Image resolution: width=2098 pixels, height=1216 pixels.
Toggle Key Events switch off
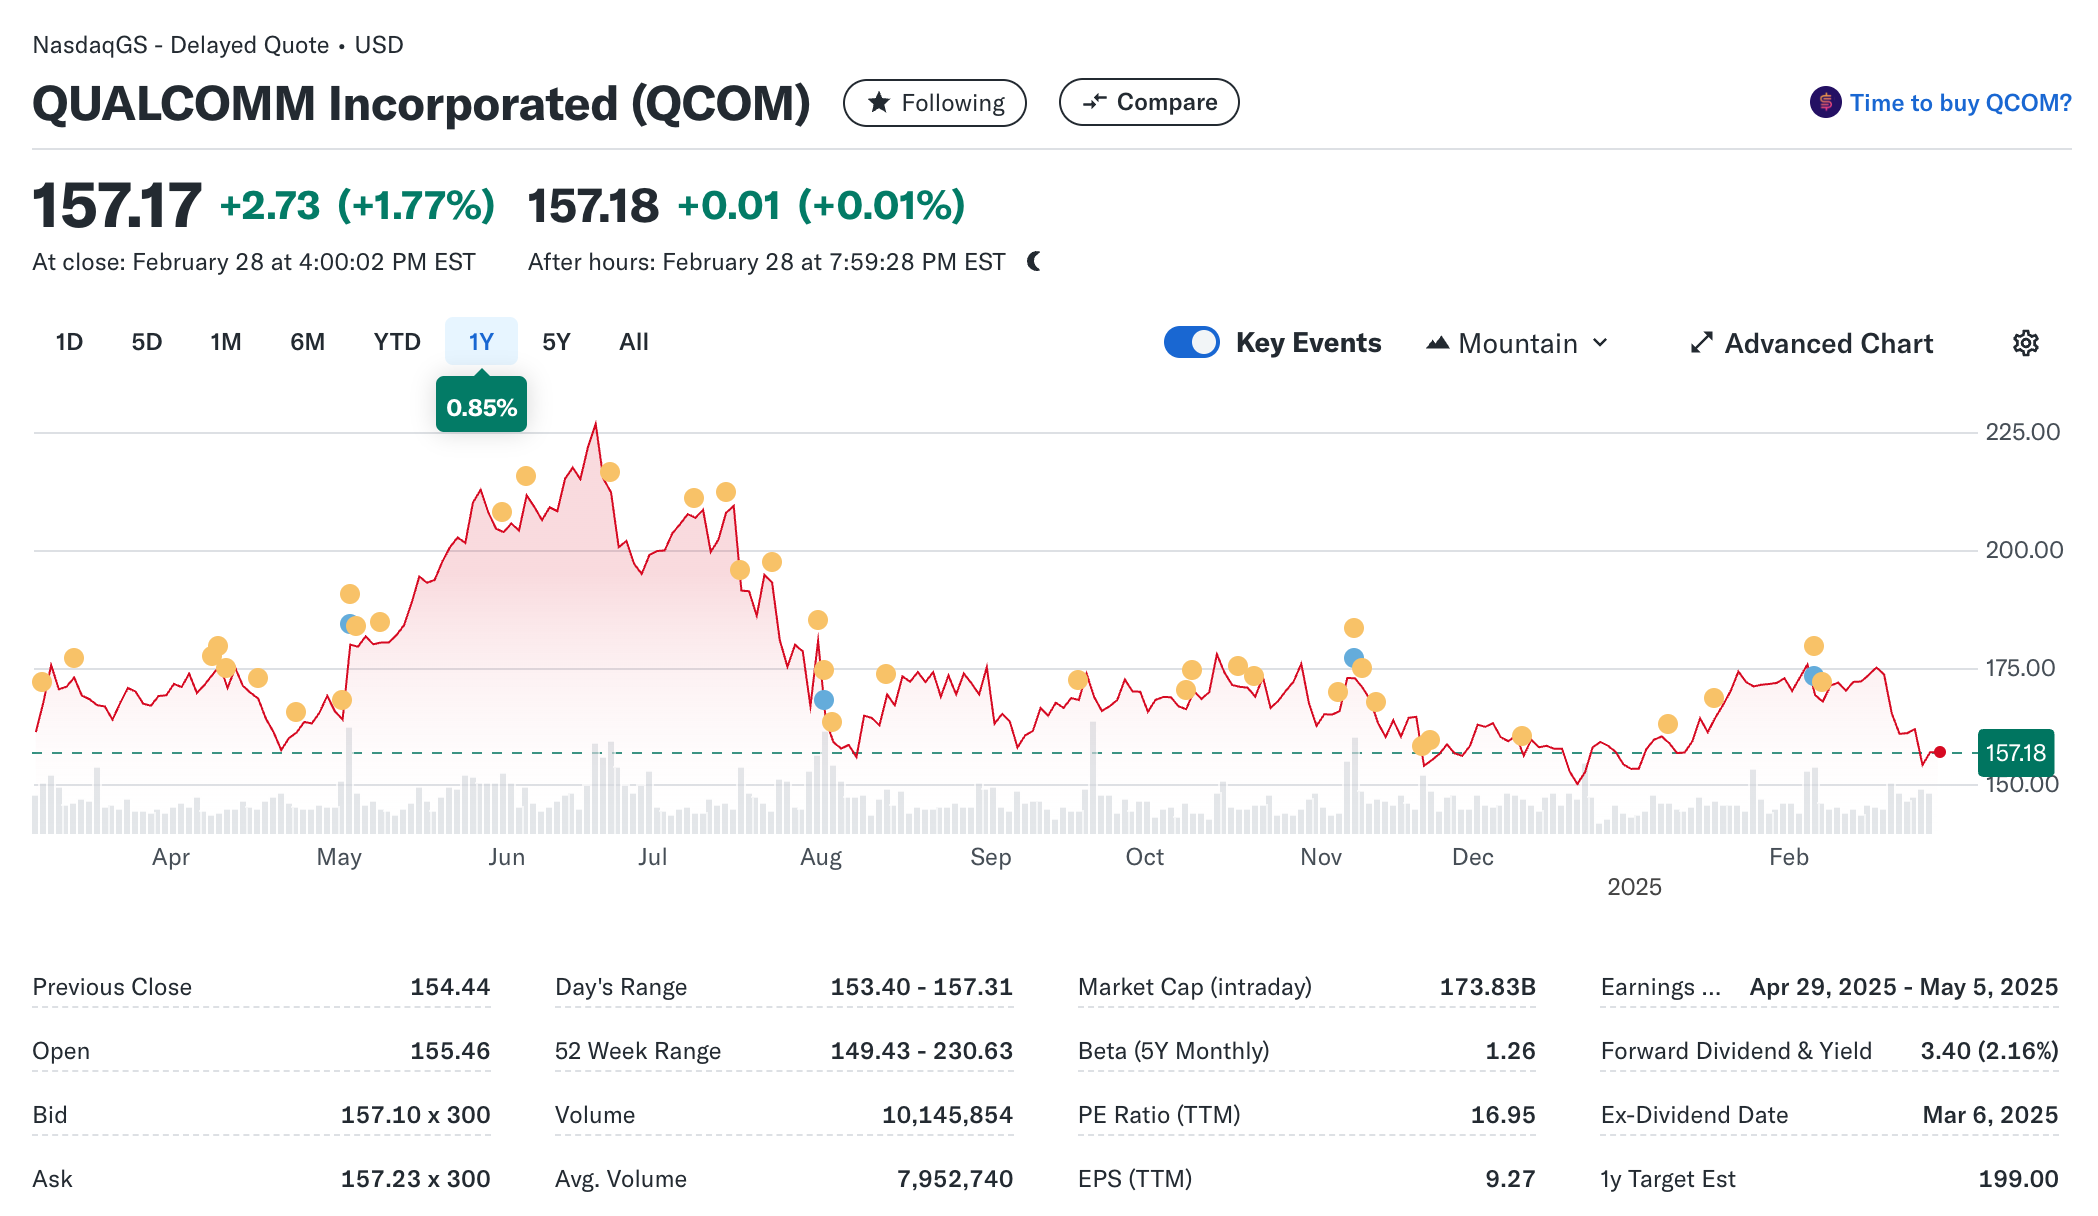click(x=1191, y=342)
